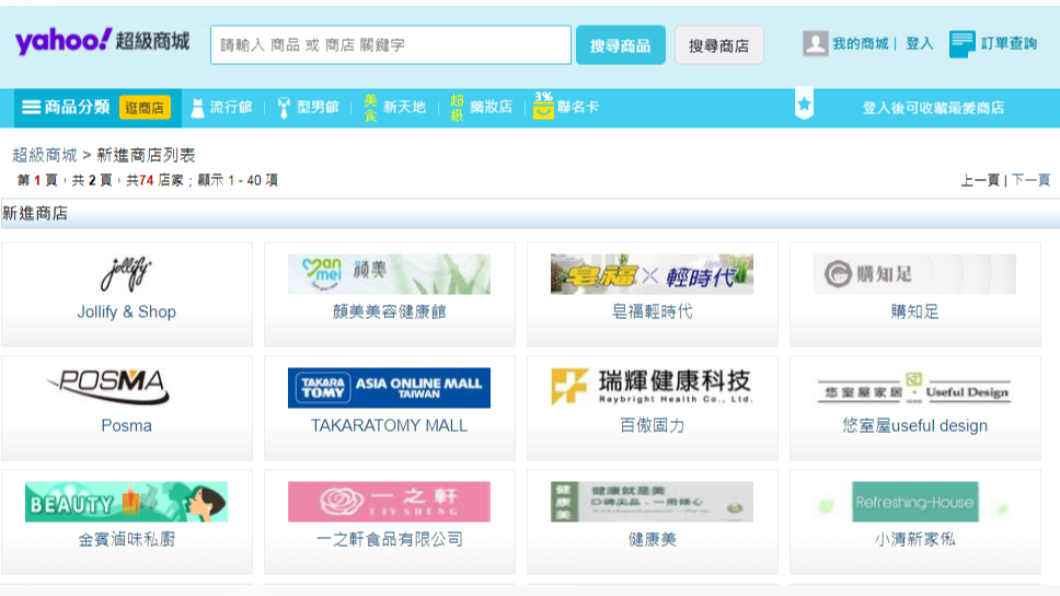The width and height of the screenshot is (1060, 596).
Task: Click the Takara Tomy Asia Online Mall banner
Action: [x=389, y=388]
